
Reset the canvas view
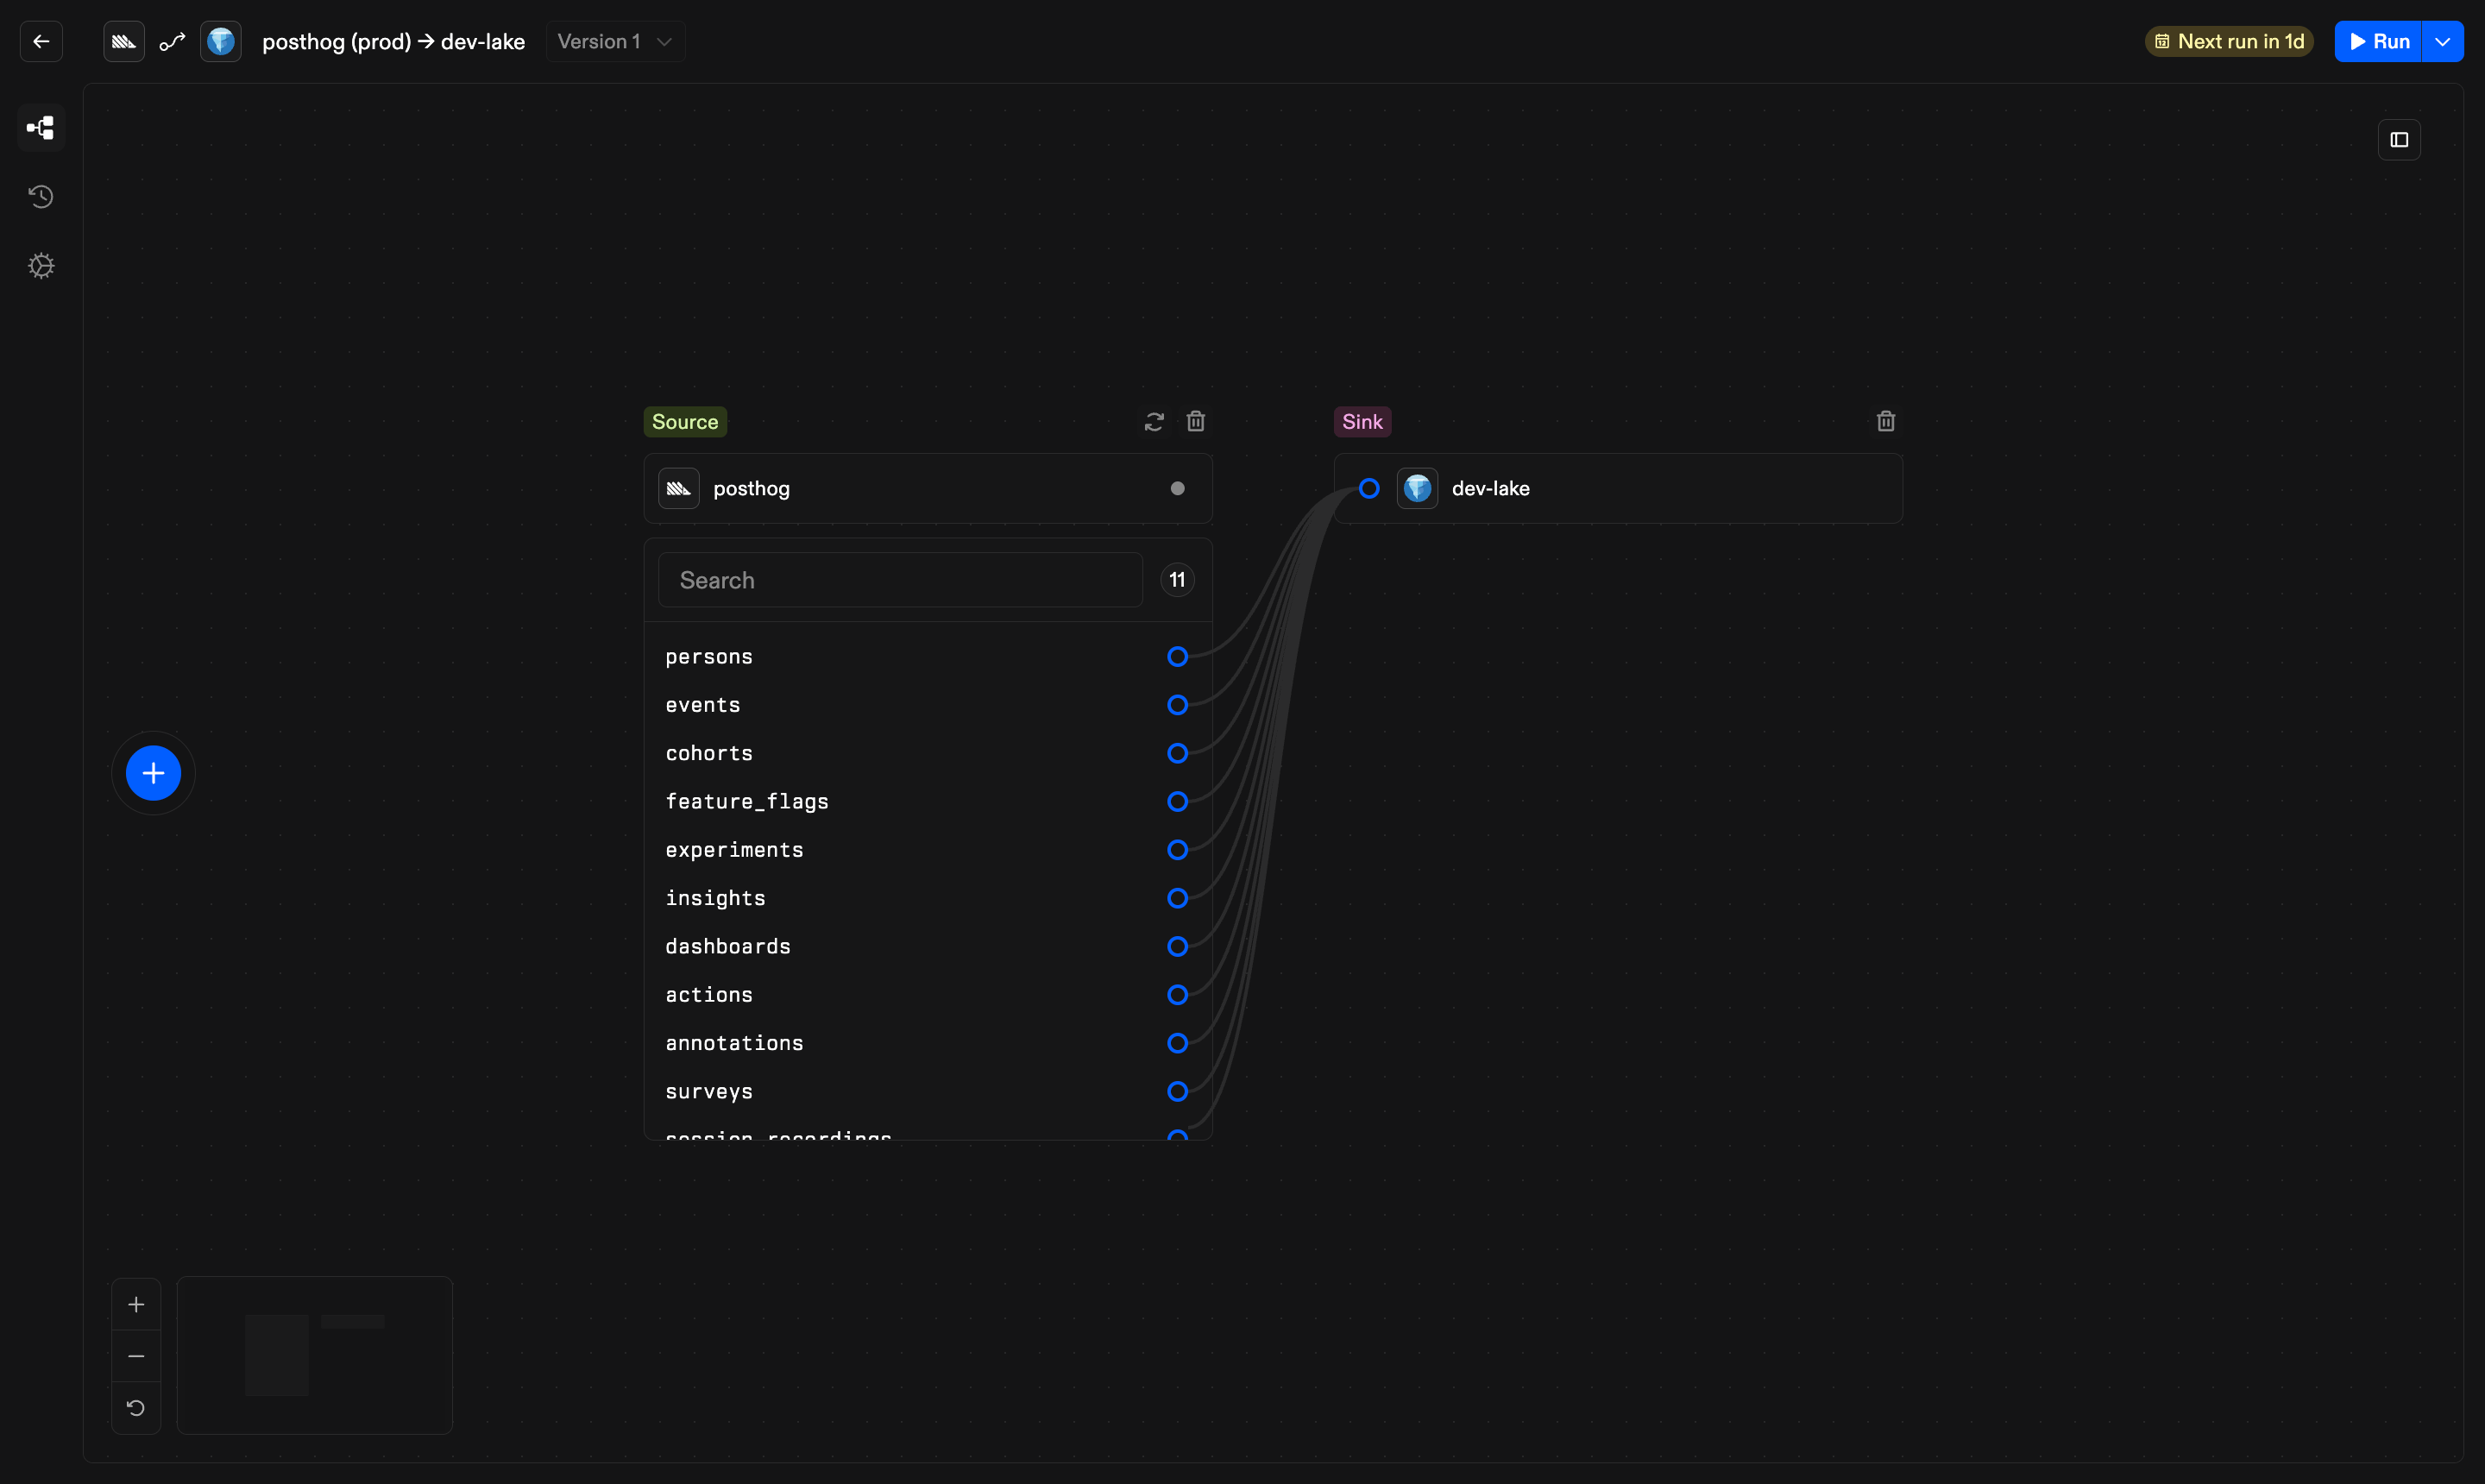(136, 1408)
